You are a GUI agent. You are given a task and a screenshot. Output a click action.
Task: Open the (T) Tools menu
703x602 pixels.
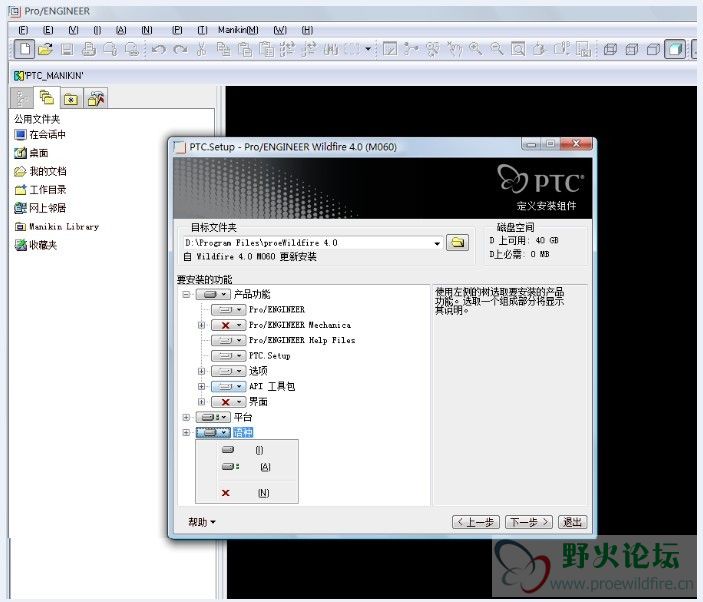202,30
